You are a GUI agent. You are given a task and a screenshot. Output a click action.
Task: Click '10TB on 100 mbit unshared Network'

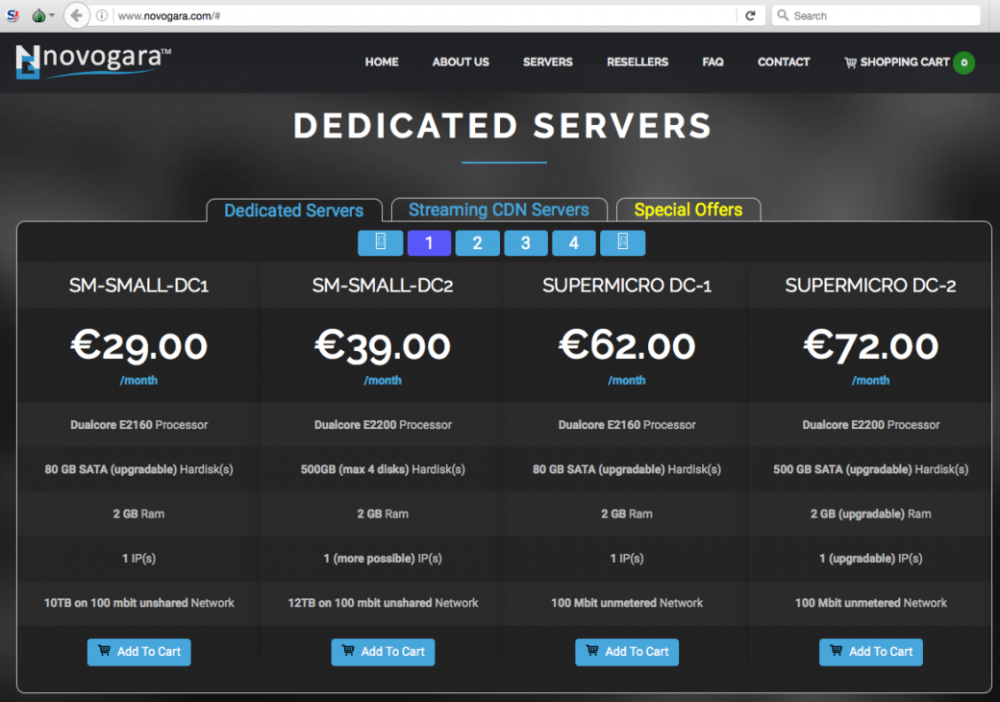139,603
